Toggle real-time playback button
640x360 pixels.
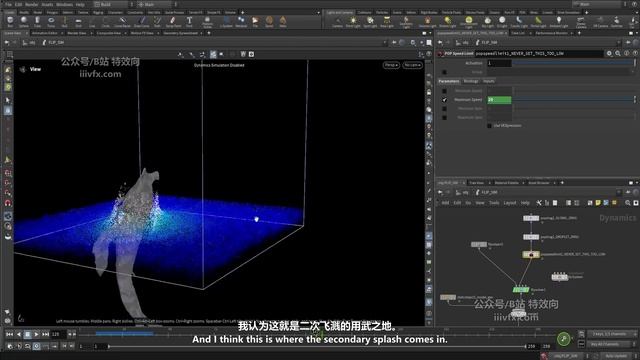[x=36, y=346]
